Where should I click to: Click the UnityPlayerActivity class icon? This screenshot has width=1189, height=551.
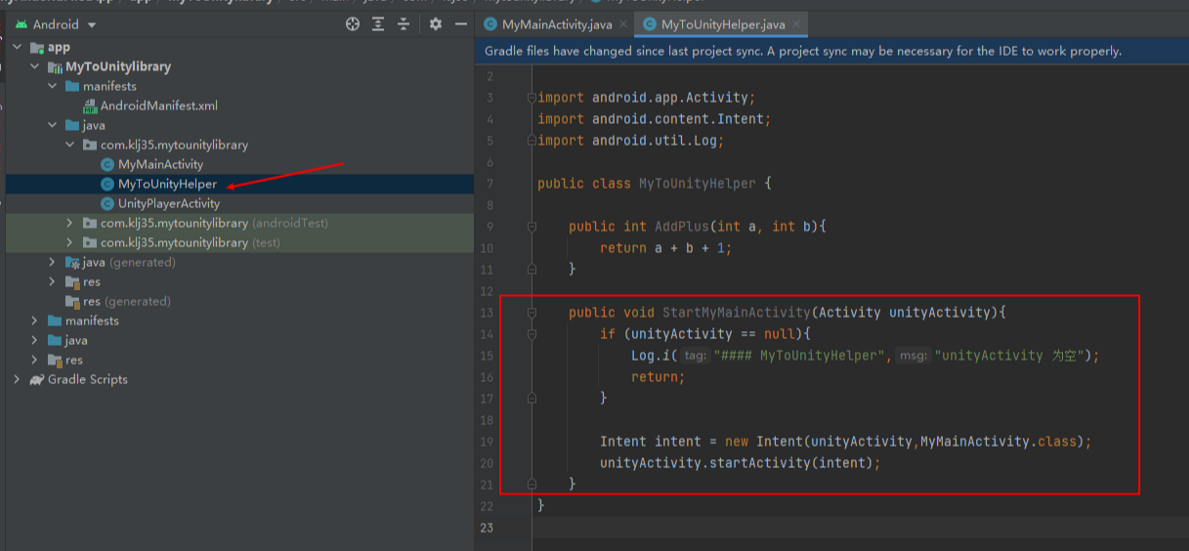[x=107, y=204]
